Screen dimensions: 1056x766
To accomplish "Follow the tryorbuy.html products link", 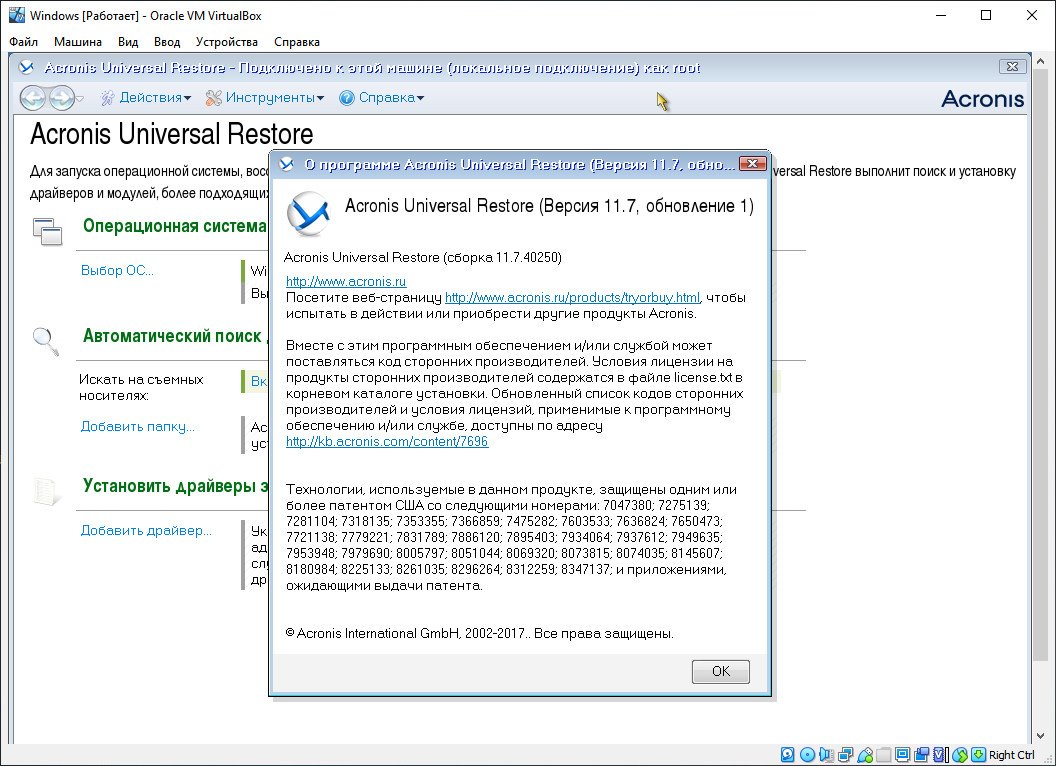I will click(572, 298).
